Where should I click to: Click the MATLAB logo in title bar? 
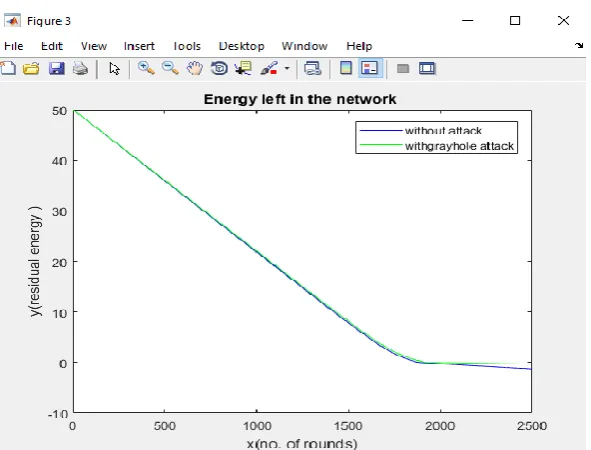12,20
